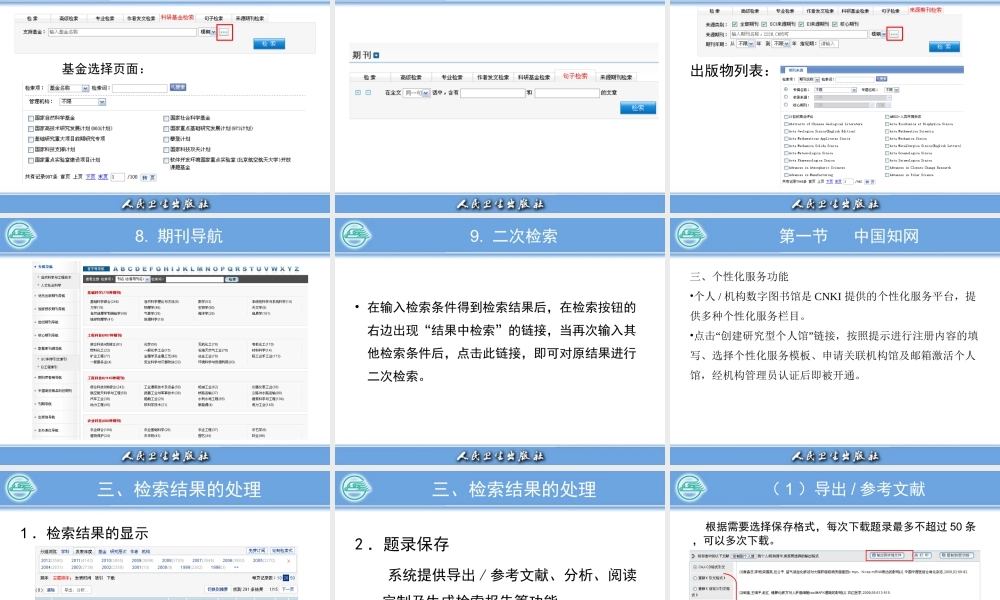
Task: Select the 专辑名称 radio button
Action: [786, 90]
